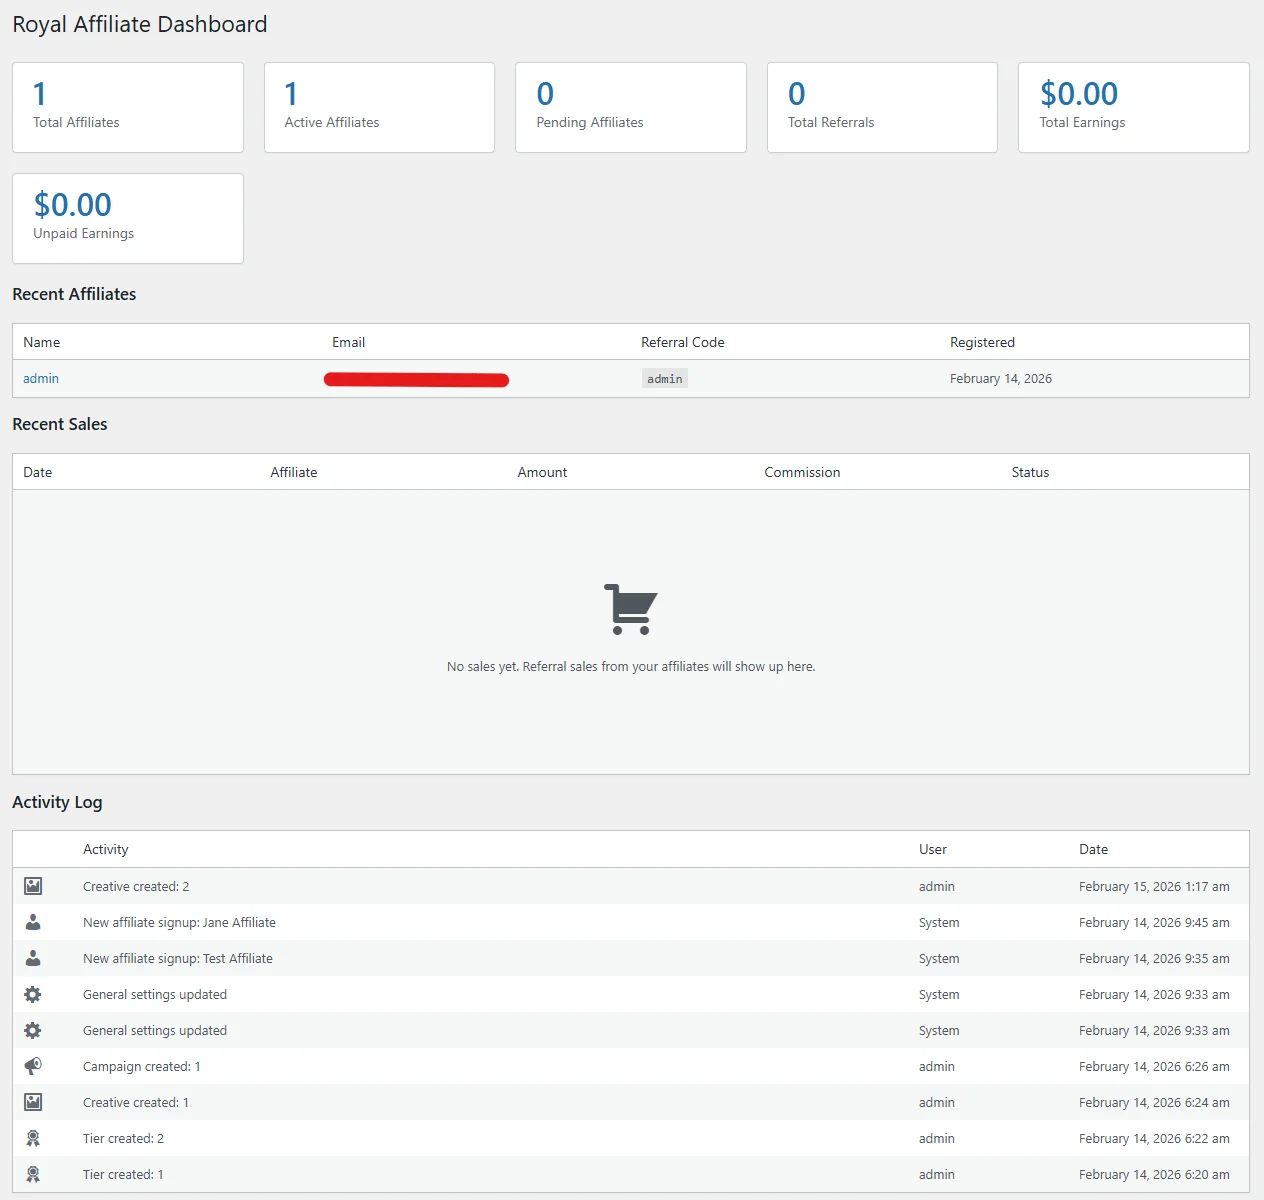Click the Active Affiliates stat card
This screenshot has width=1264, height=1200.
[x=379, y=107]
